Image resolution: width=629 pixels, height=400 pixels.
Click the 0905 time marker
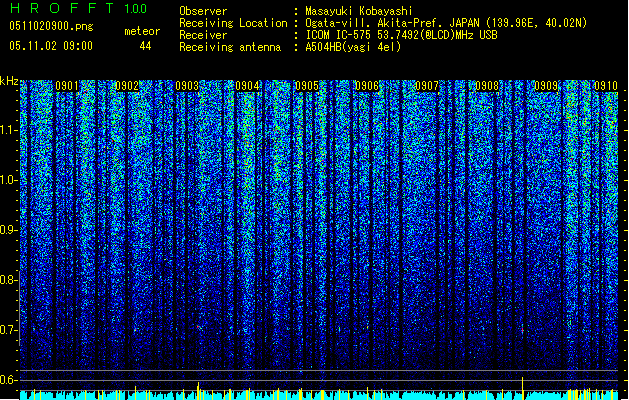click(307, 86)
